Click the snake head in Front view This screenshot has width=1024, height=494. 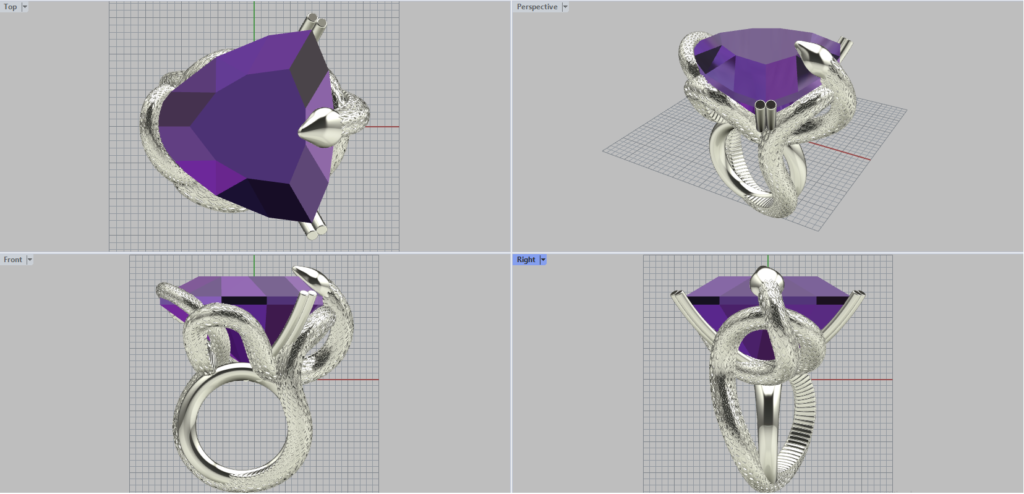(308, 276)
